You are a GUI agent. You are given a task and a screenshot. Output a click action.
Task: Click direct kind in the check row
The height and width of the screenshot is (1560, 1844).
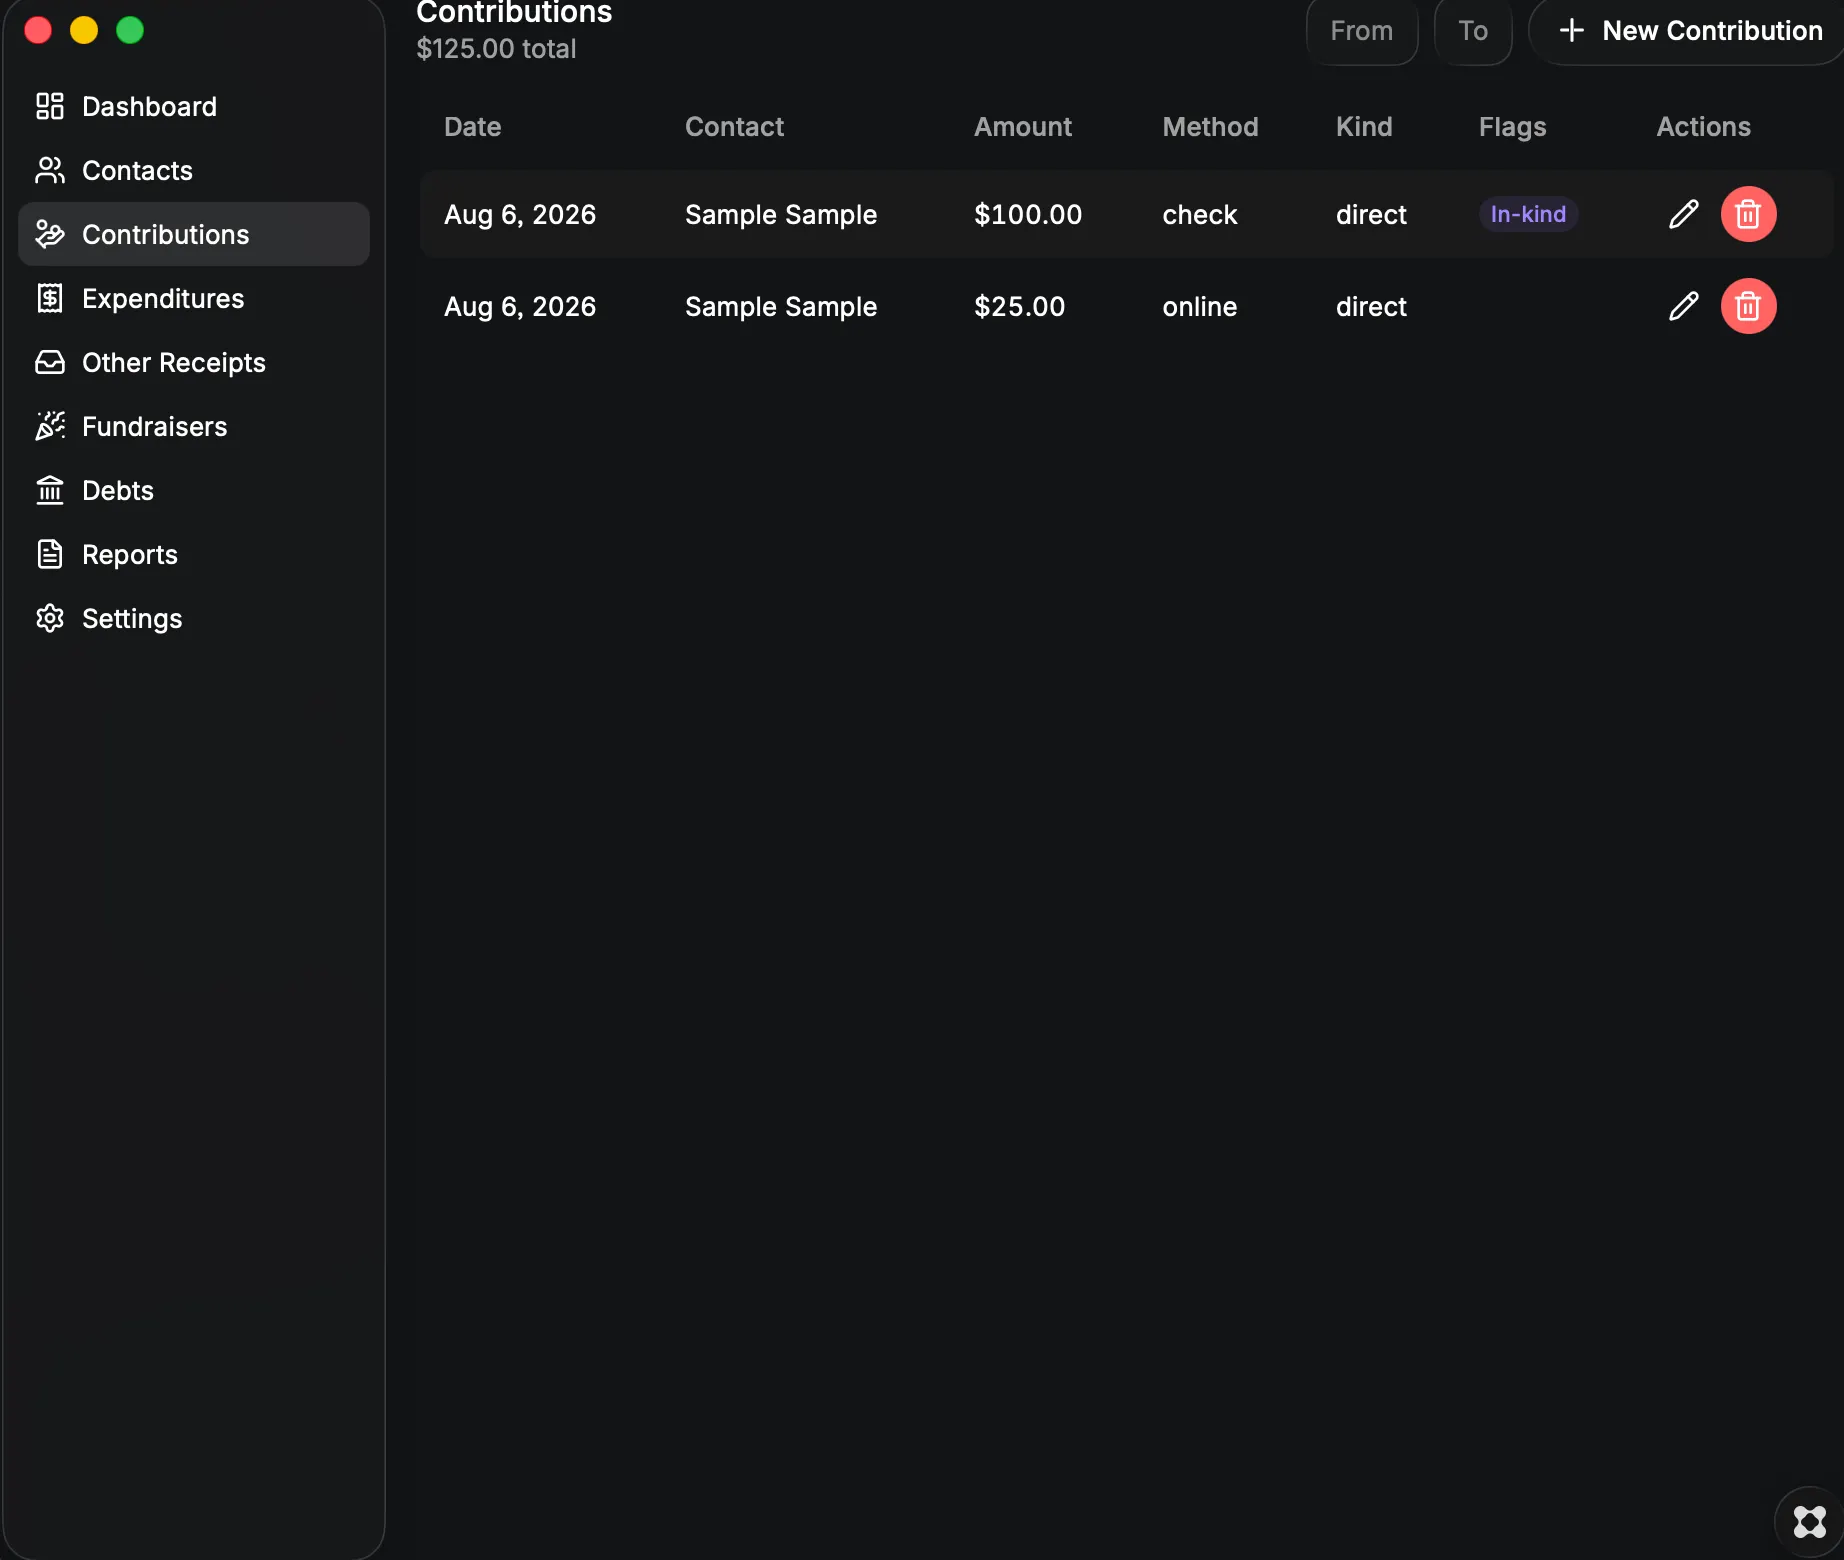[x=1371, y=214]
